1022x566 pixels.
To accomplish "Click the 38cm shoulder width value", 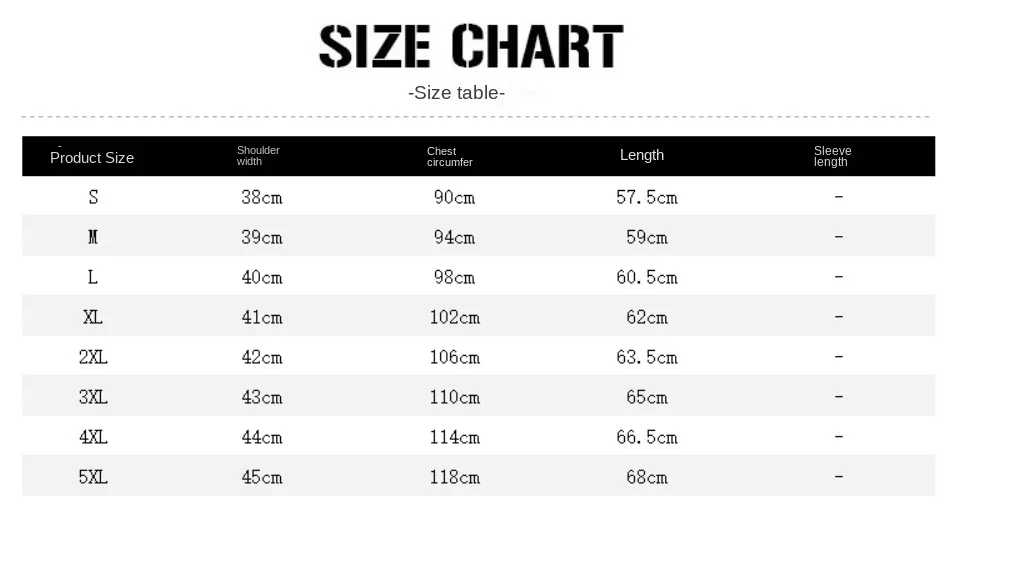I will [262, 197].
